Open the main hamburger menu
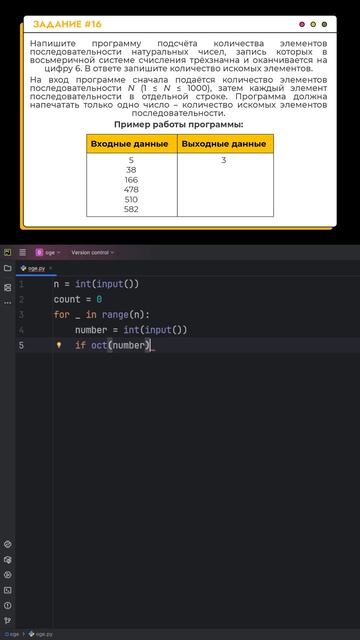Viewport: 360px width, 640px height. point(22,252)
